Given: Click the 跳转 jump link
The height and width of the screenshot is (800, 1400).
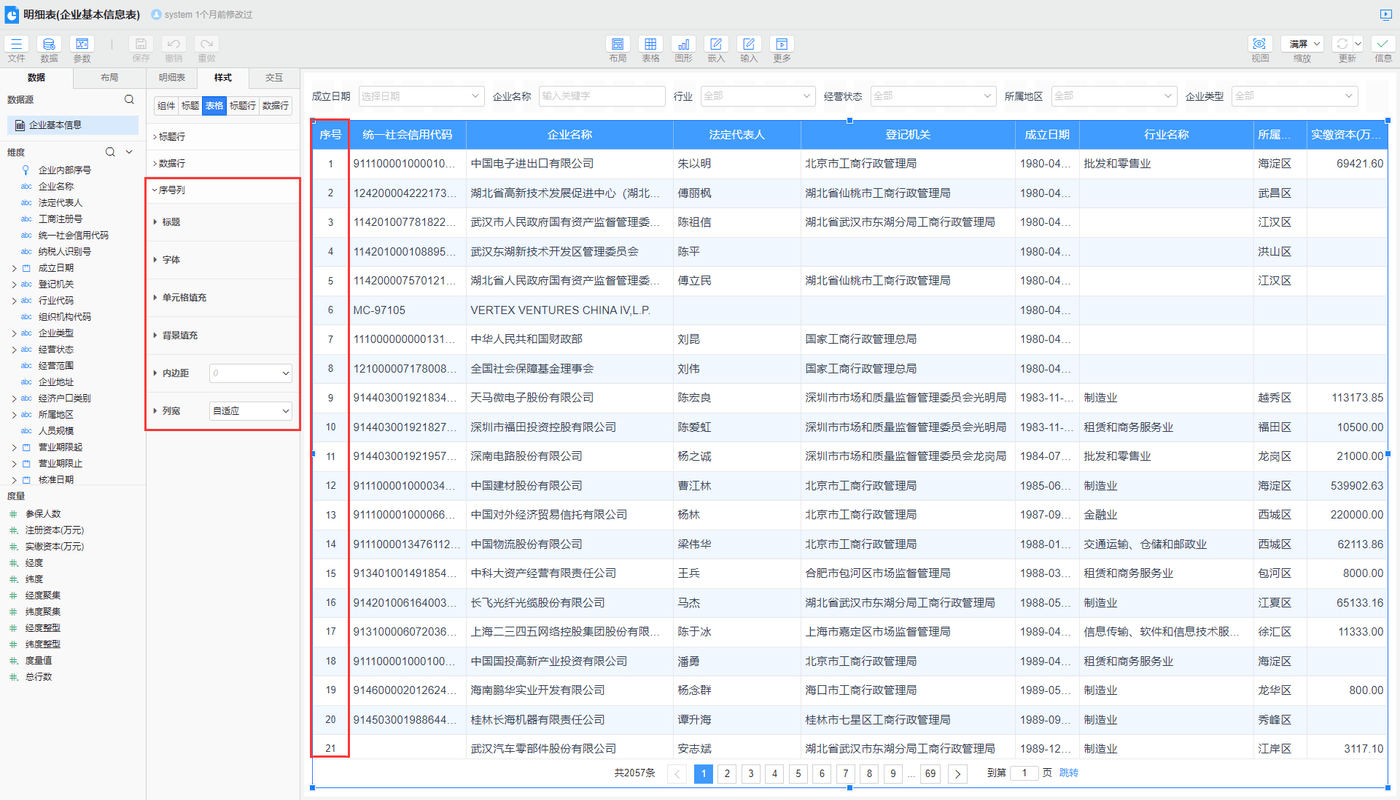Looking at the screenshot, I should (x=1069, y=773).
